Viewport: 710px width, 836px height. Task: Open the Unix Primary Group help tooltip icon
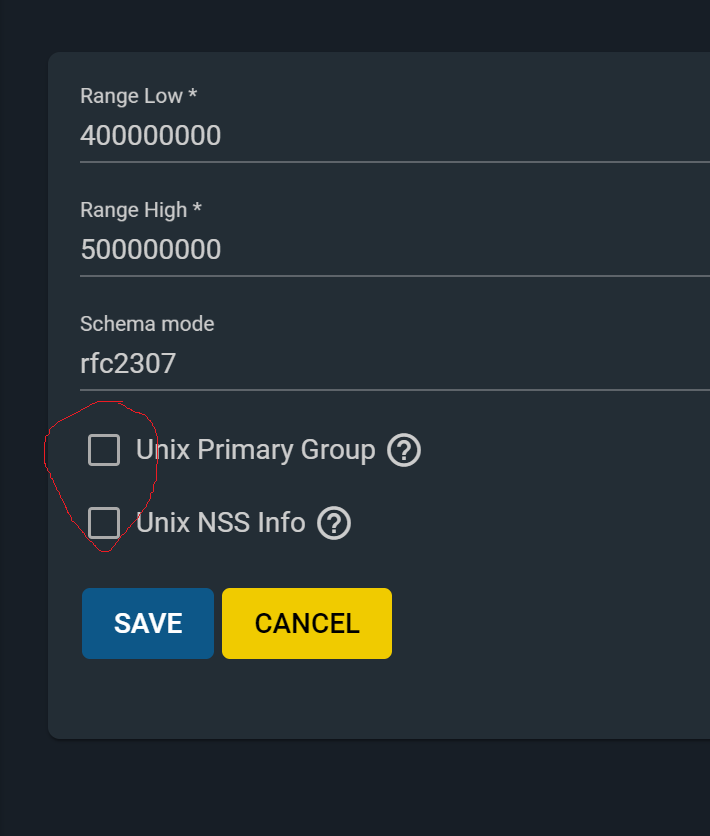pos(404,450)
